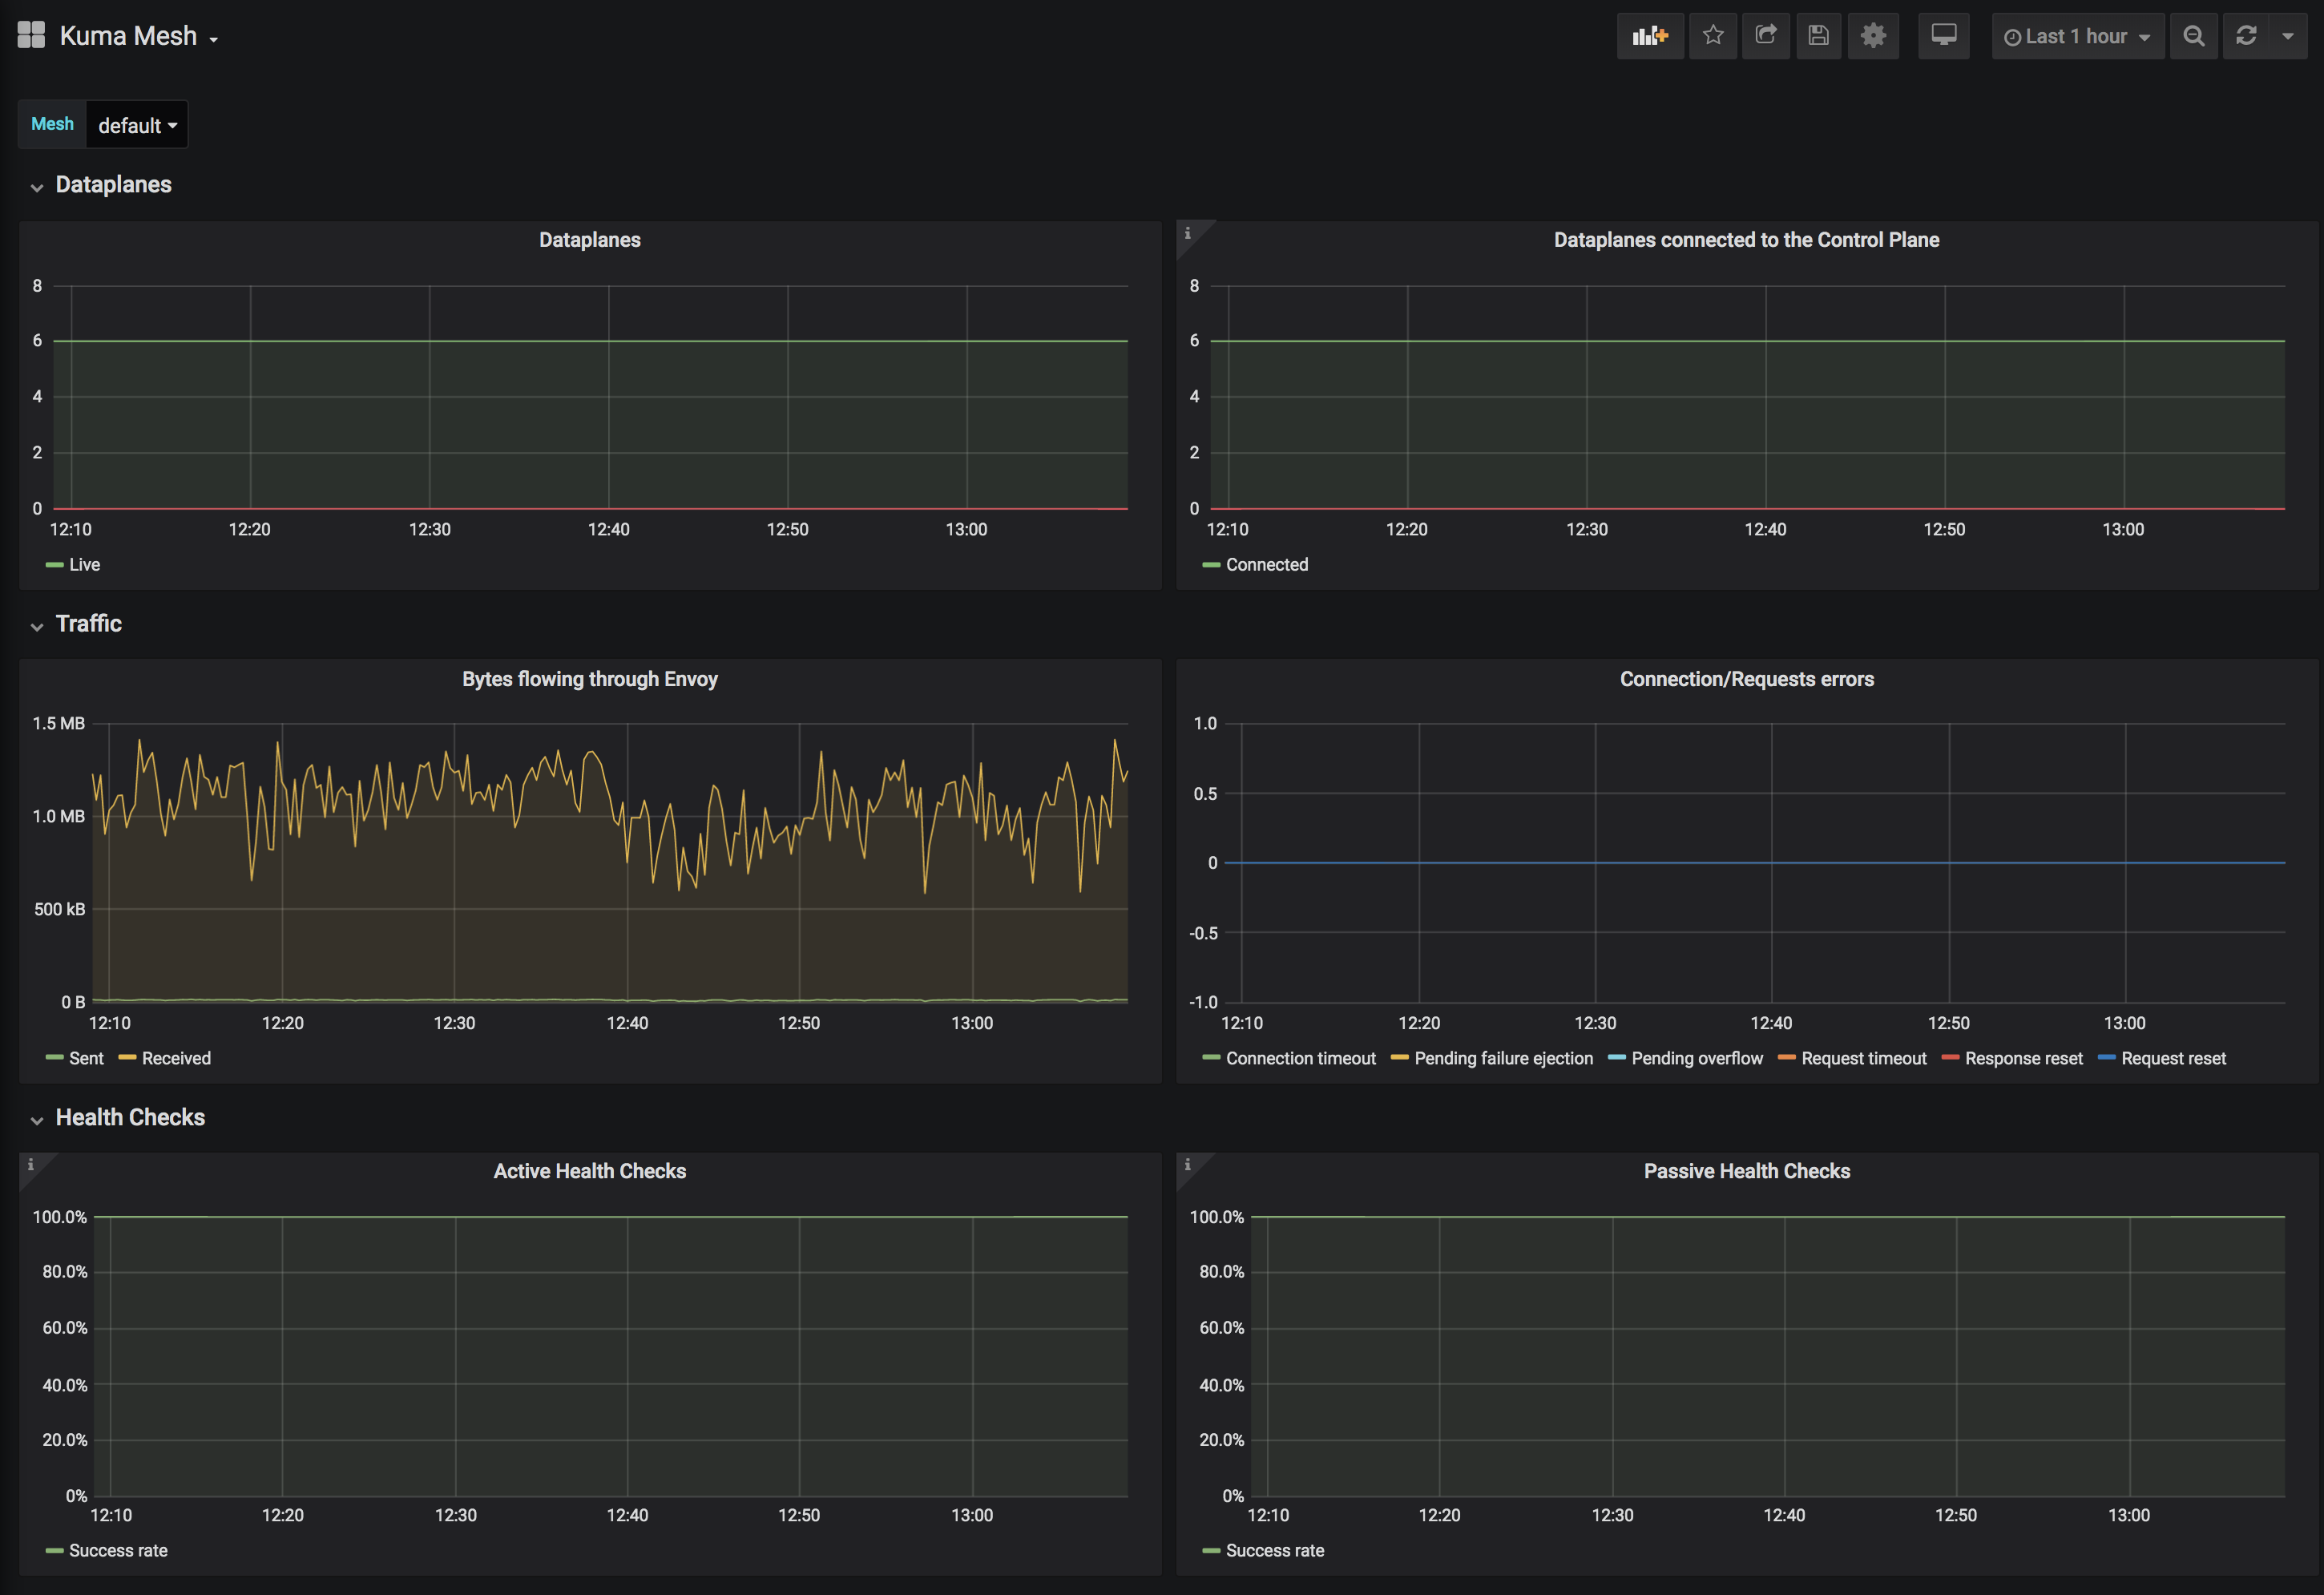
Task: Click the zoom out time range icon
Action: [2193, 36]
